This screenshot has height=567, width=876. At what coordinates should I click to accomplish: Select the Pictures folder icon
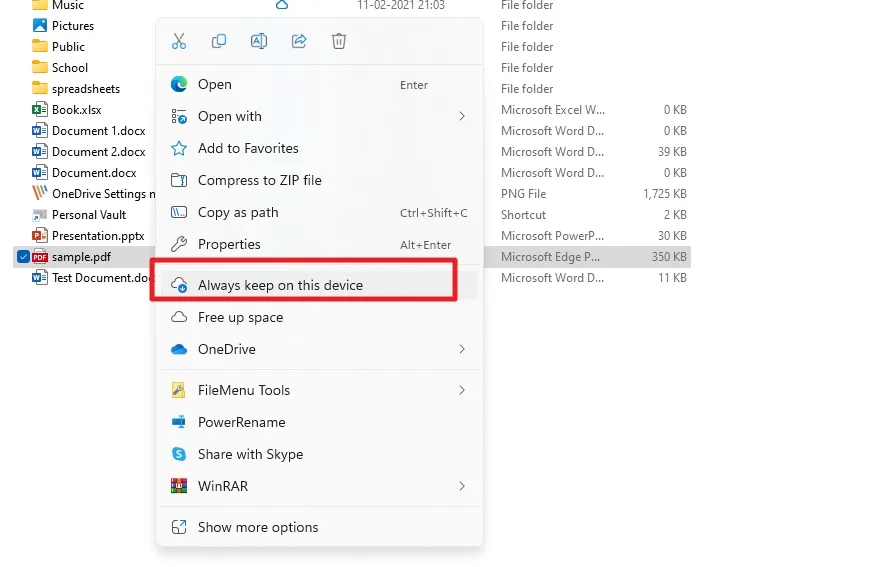pos(40,26)
